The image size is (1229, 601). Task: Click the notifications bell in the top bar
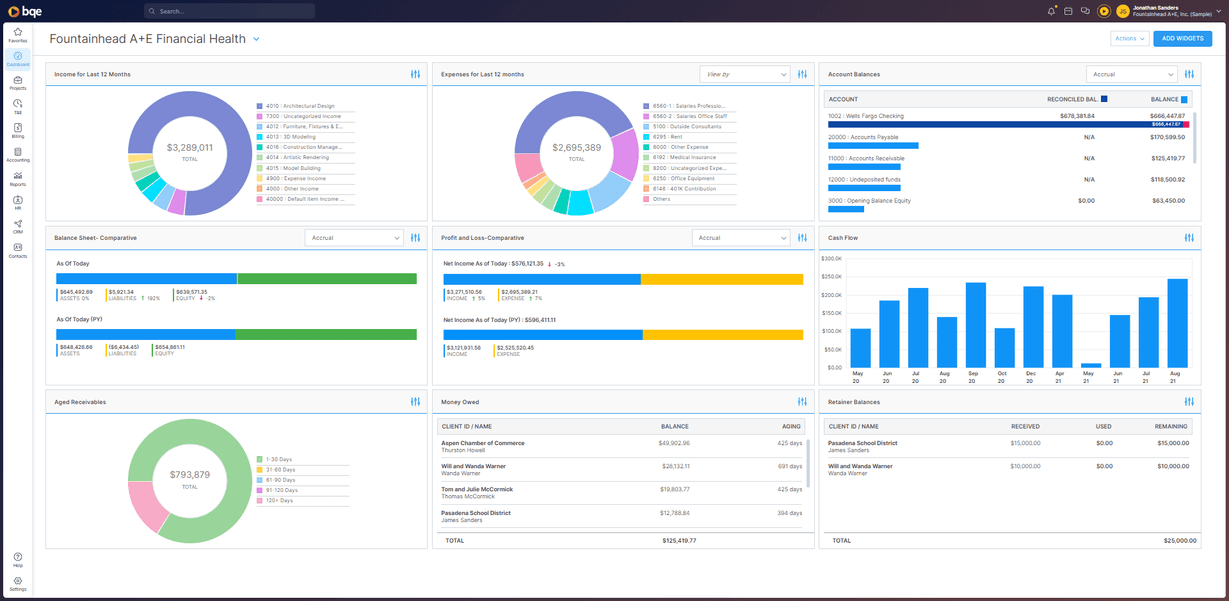(1053, 10)
